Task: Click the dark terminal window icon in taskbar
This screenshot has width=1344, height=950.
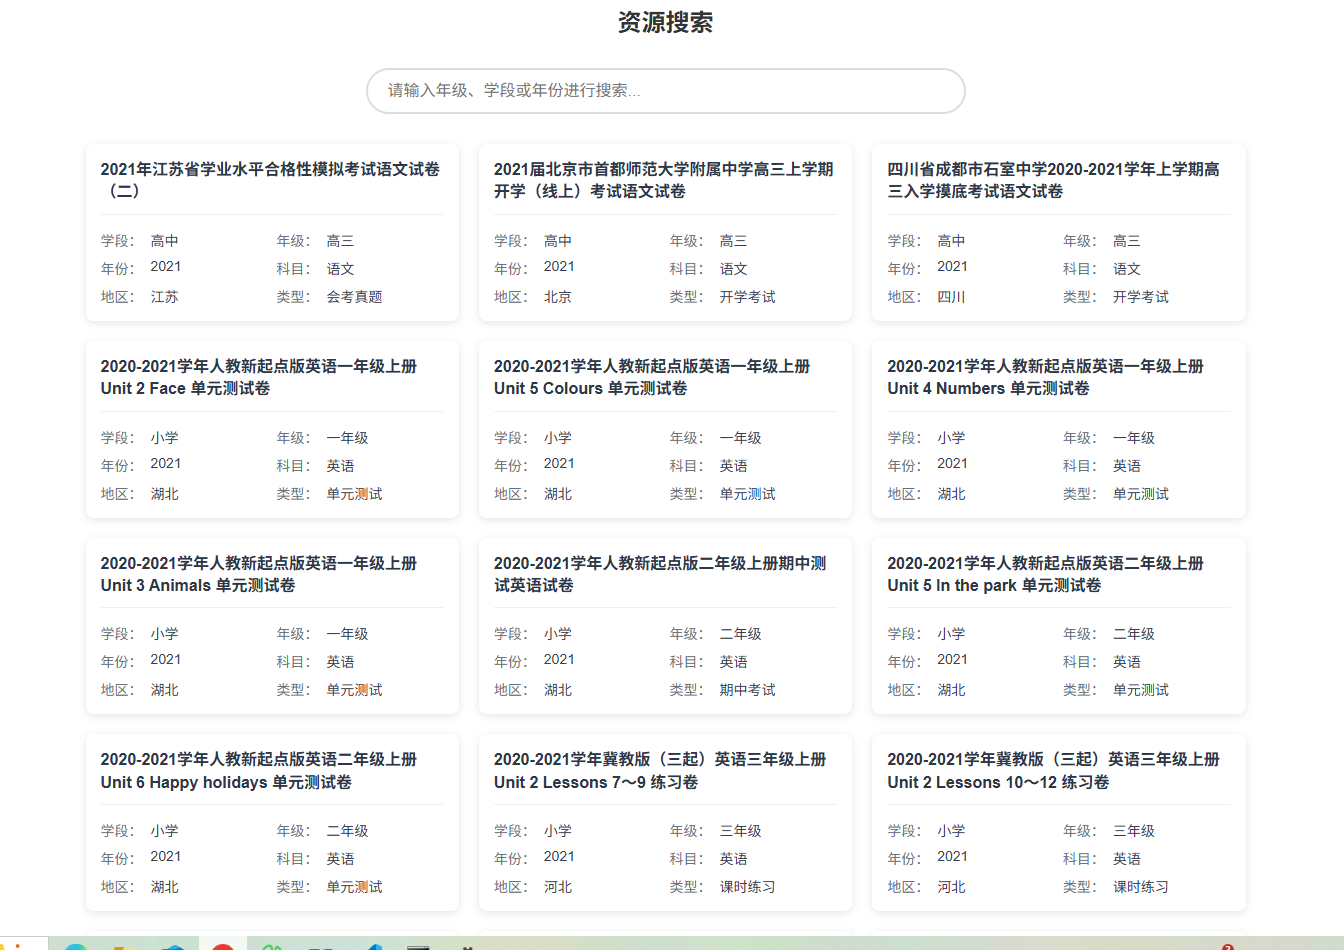Action: pyautogui.click(x=417, y=945)
